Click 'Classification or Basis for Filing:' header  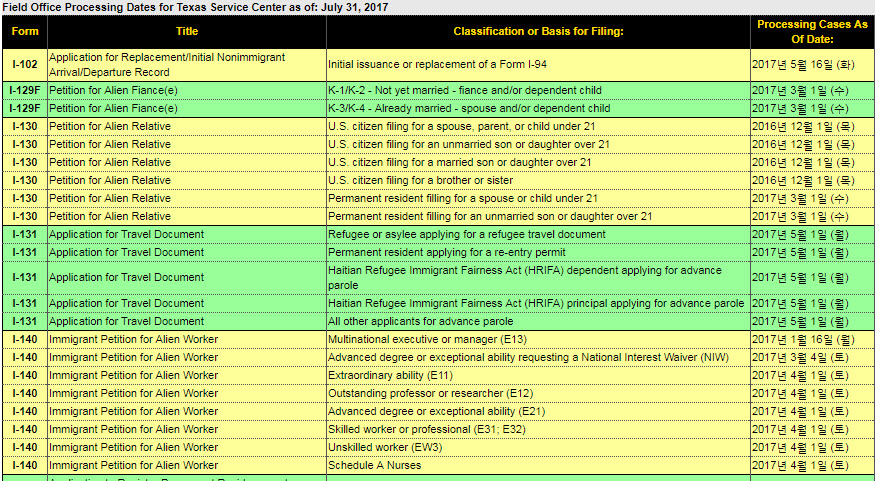538,31
